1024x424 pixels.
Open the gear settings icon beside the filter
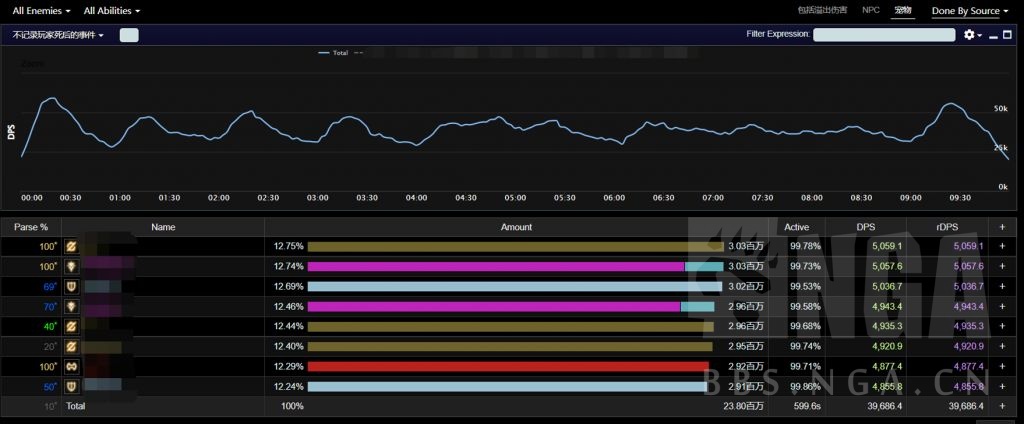968,35
